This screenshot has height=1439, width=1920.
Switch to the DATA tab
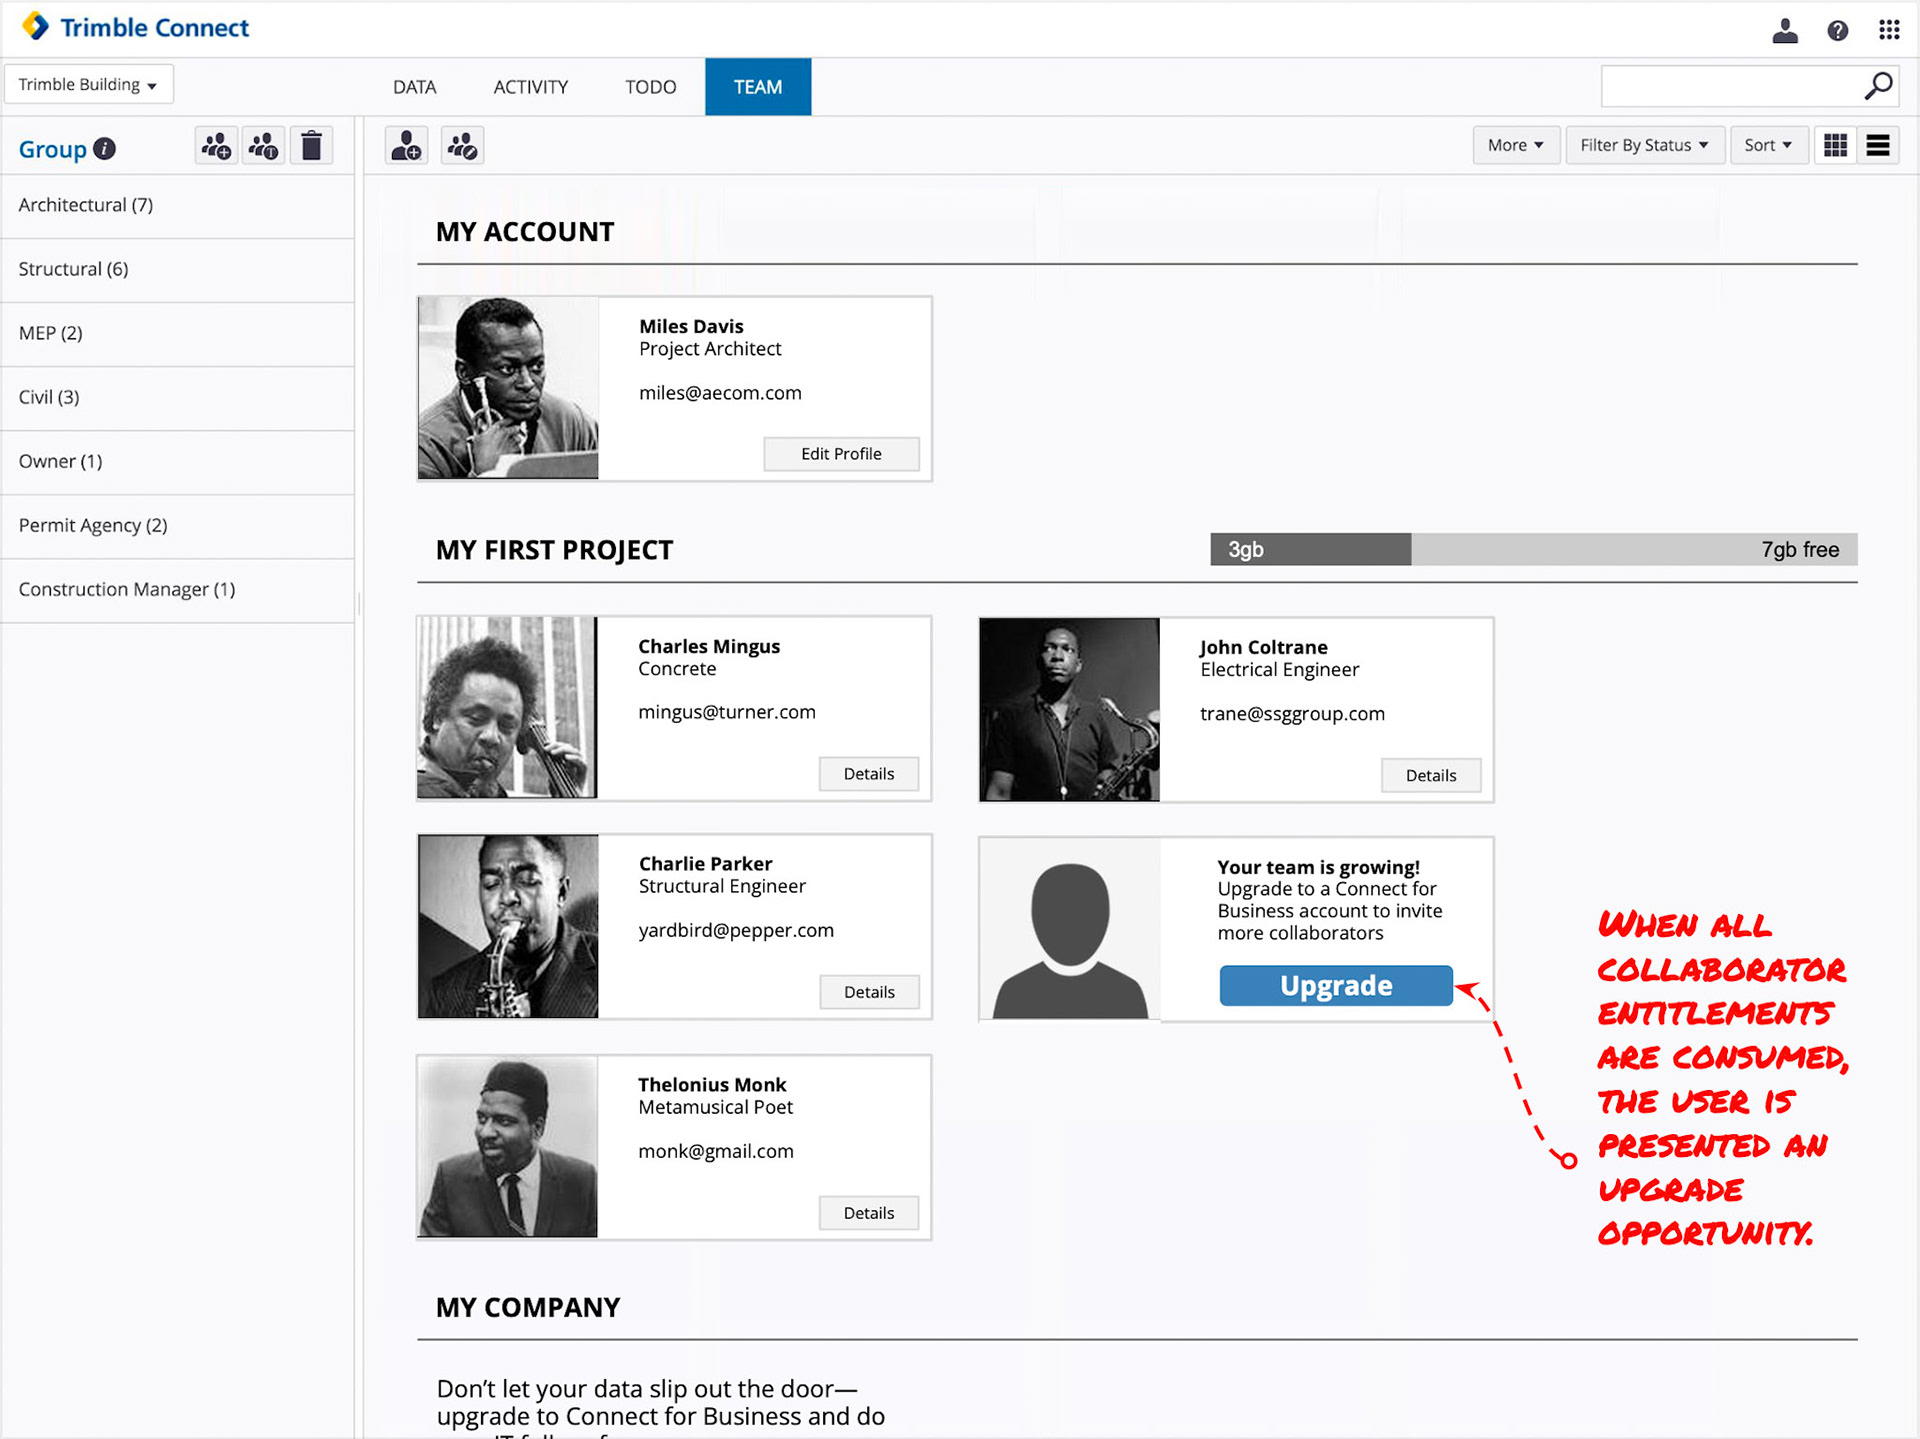(x=414, y=87)
